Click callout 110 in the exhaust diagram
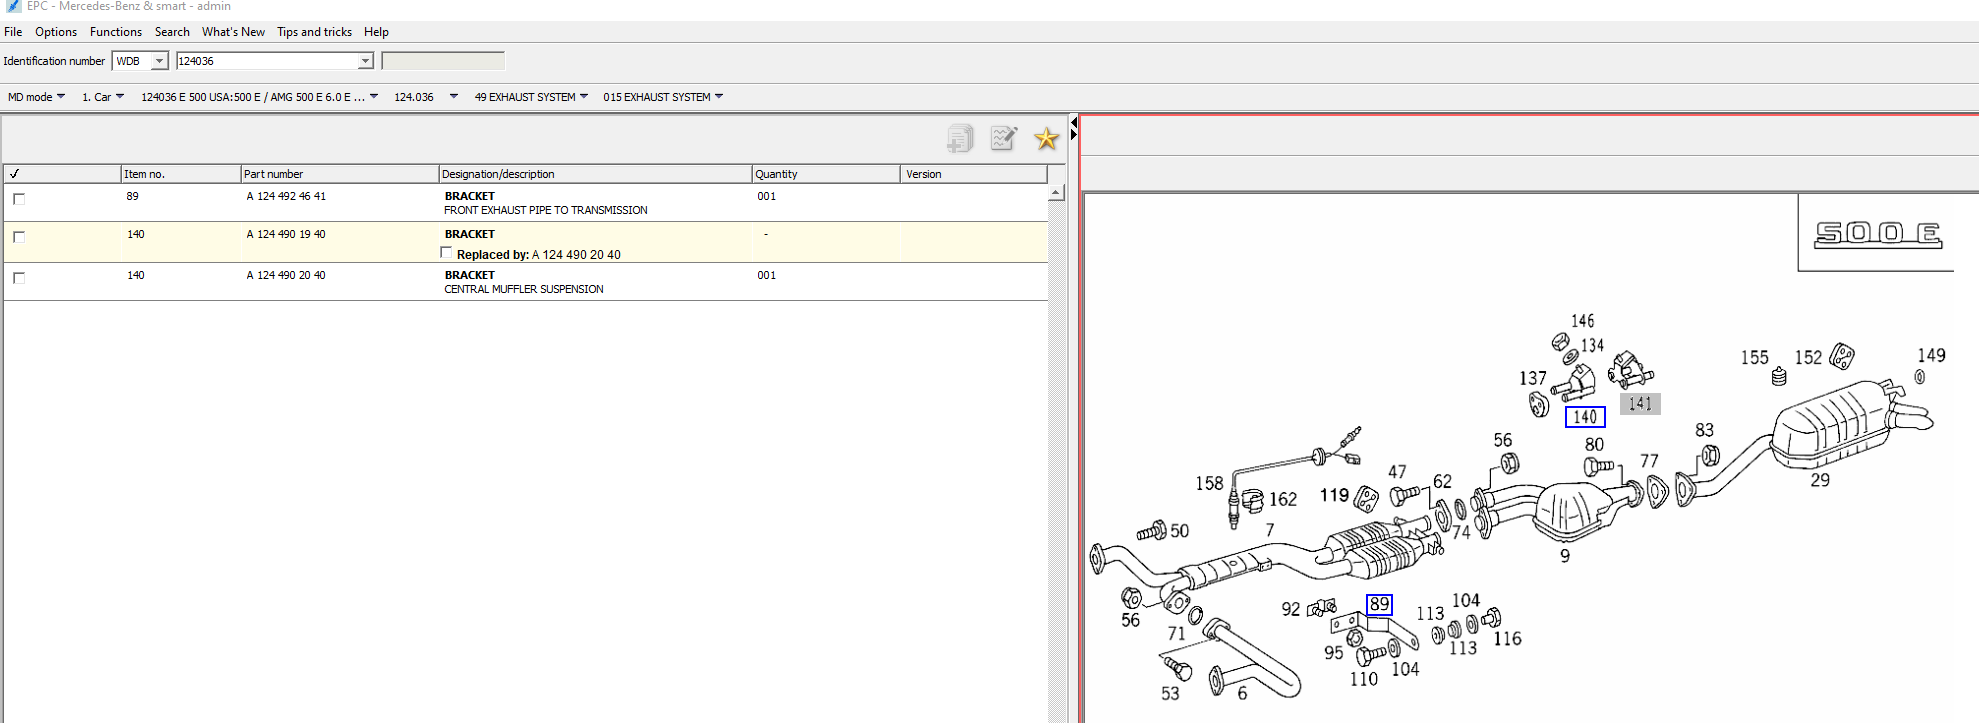Screen dimensions: 1979x723 1364,679
